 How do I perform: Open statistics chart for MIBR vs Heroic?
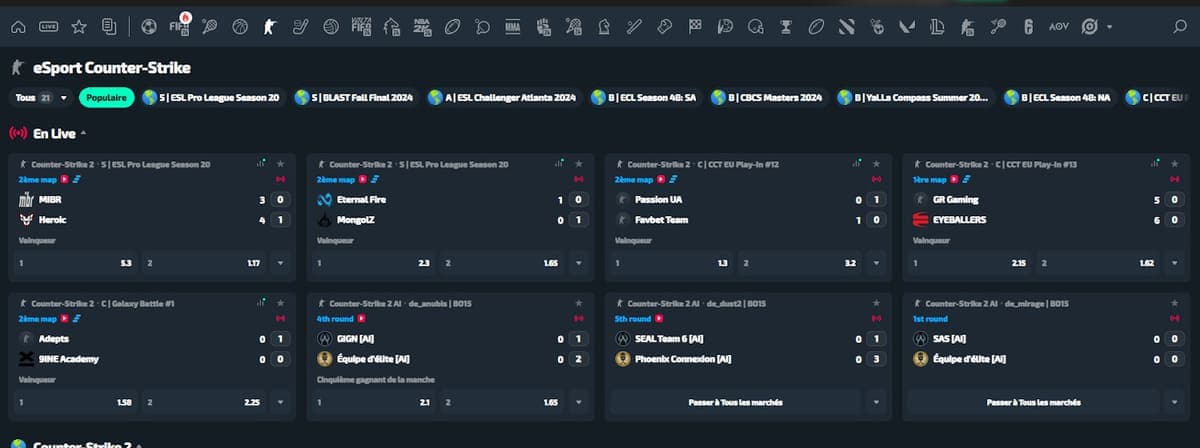(x=262, y=163)
